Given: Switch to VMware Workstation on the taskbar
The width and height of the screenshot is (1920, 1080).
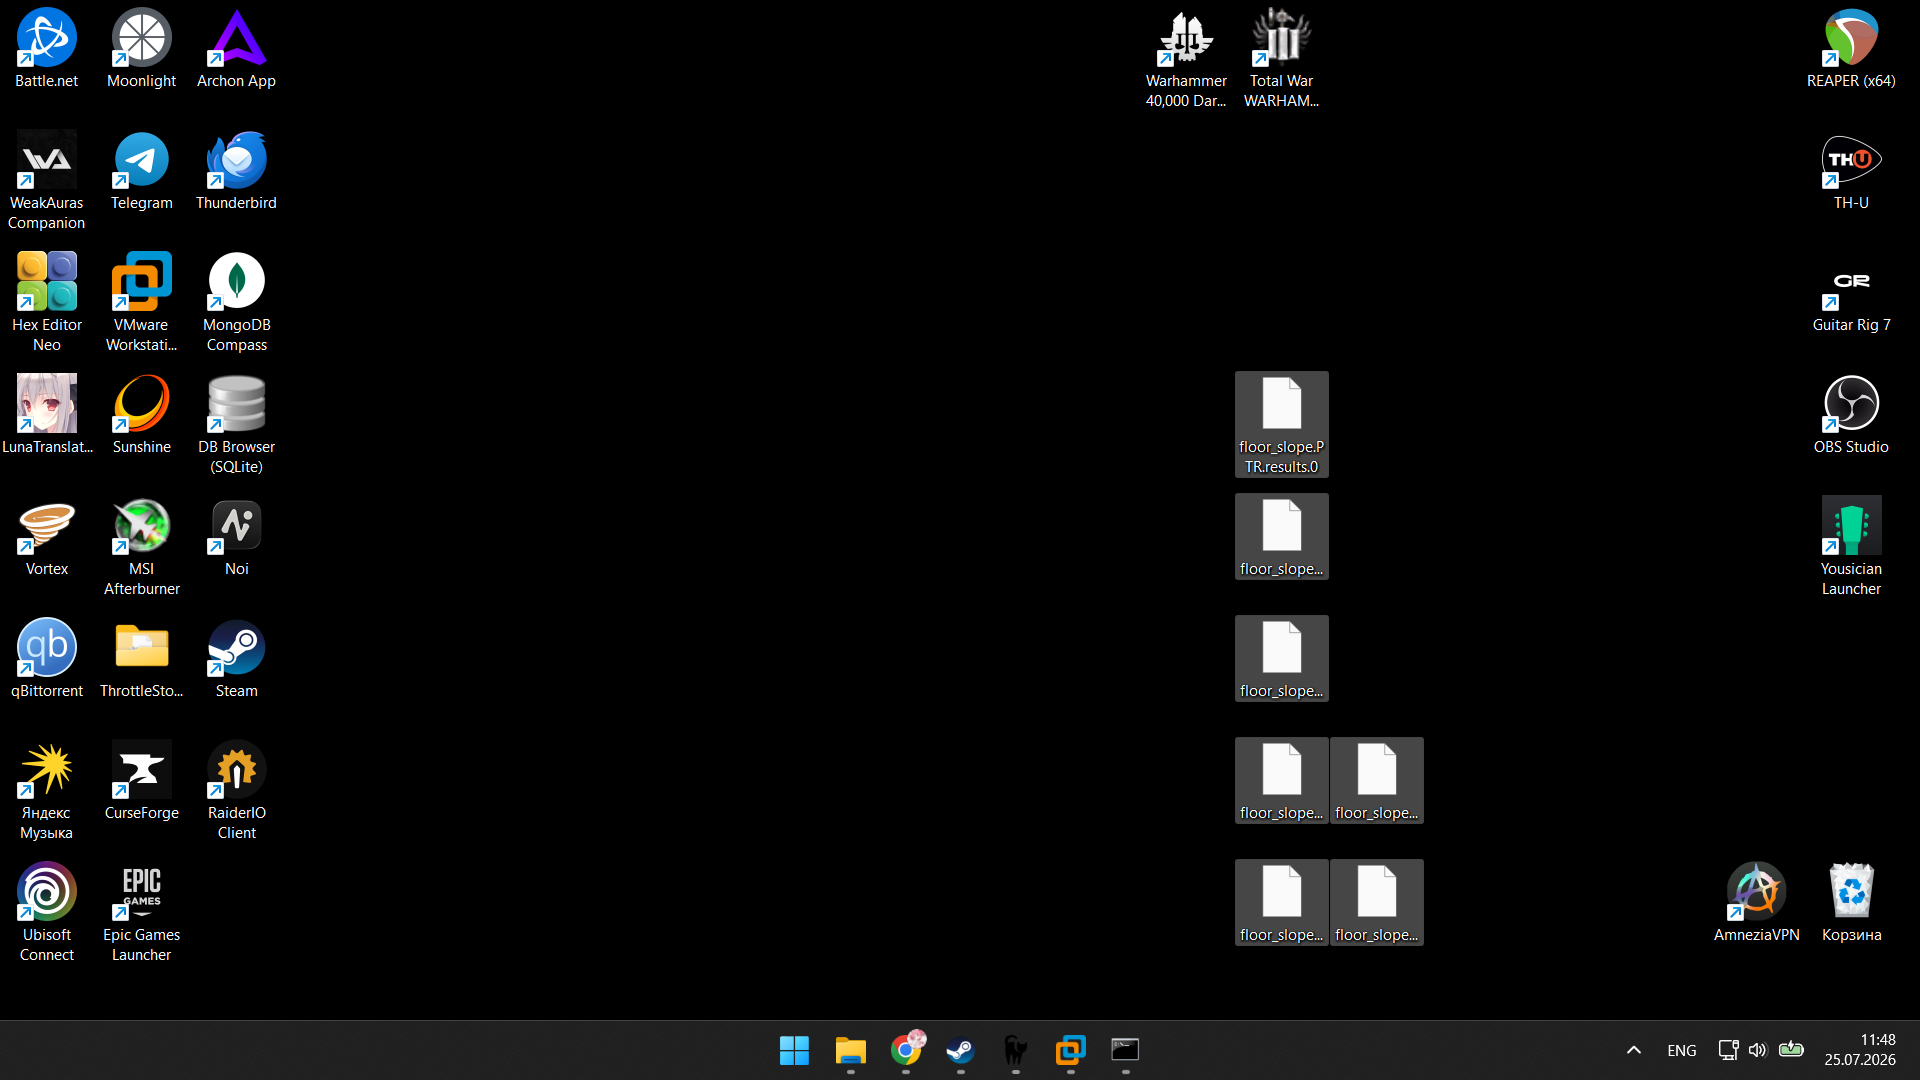Looking at the screenshot, I should click(x=1071, y=1050).
